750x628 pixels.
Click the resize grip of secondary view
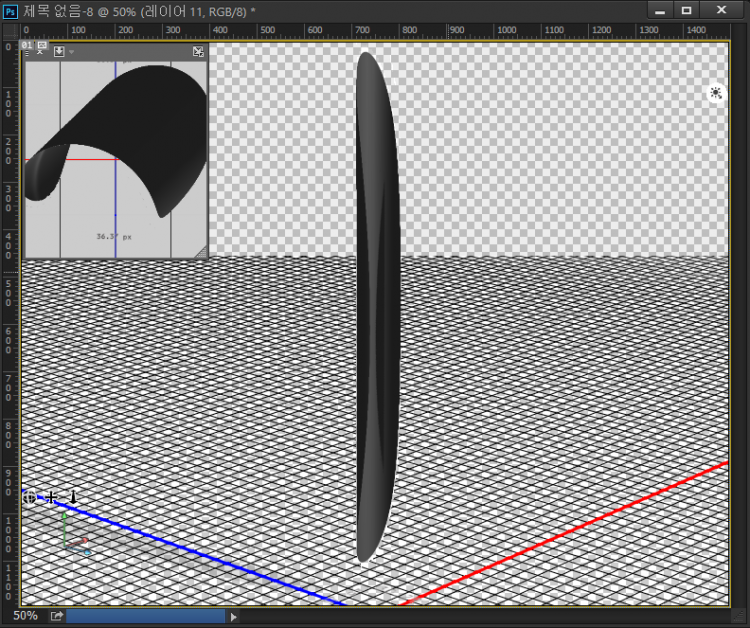(201, 251)
